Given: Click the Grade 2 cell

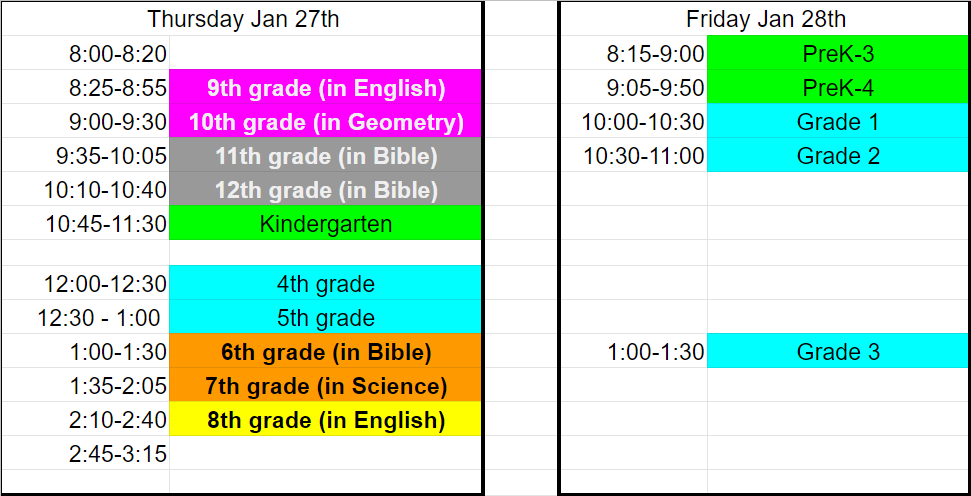Looking at the screenshot, I should click(838, 156).
